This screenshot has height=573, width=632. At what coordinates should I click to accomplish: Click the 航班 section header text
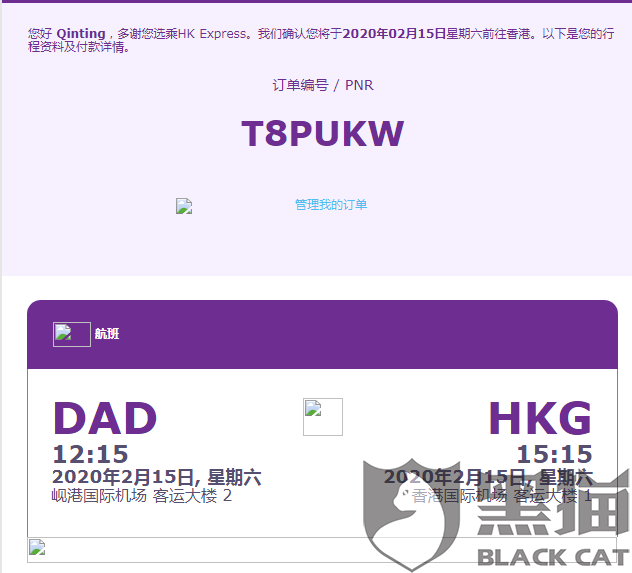pos(107,334)
